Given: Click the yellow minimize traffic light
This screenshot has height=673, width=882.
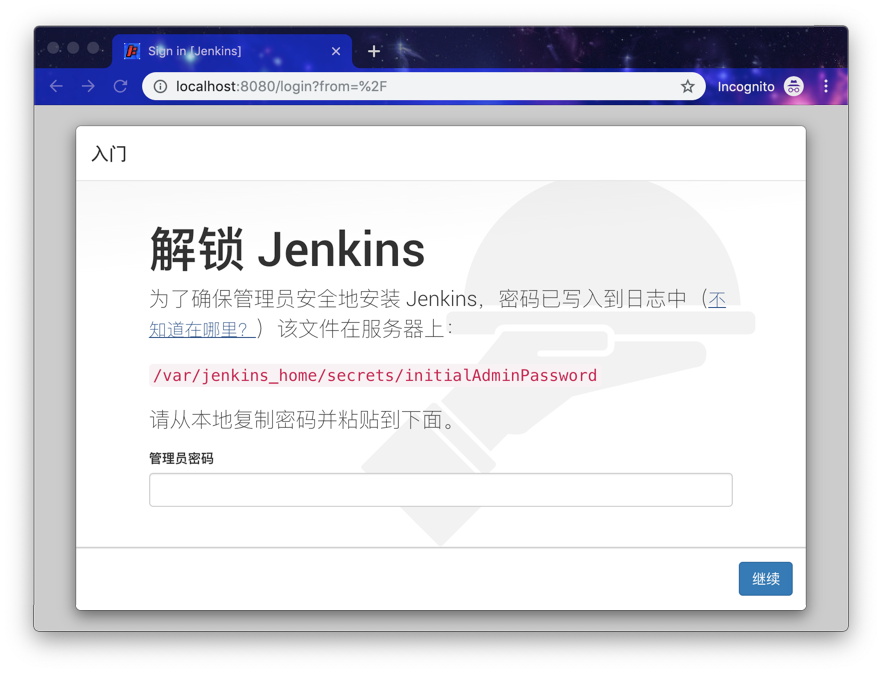Looking at the screenshot, I should (72, 47).
